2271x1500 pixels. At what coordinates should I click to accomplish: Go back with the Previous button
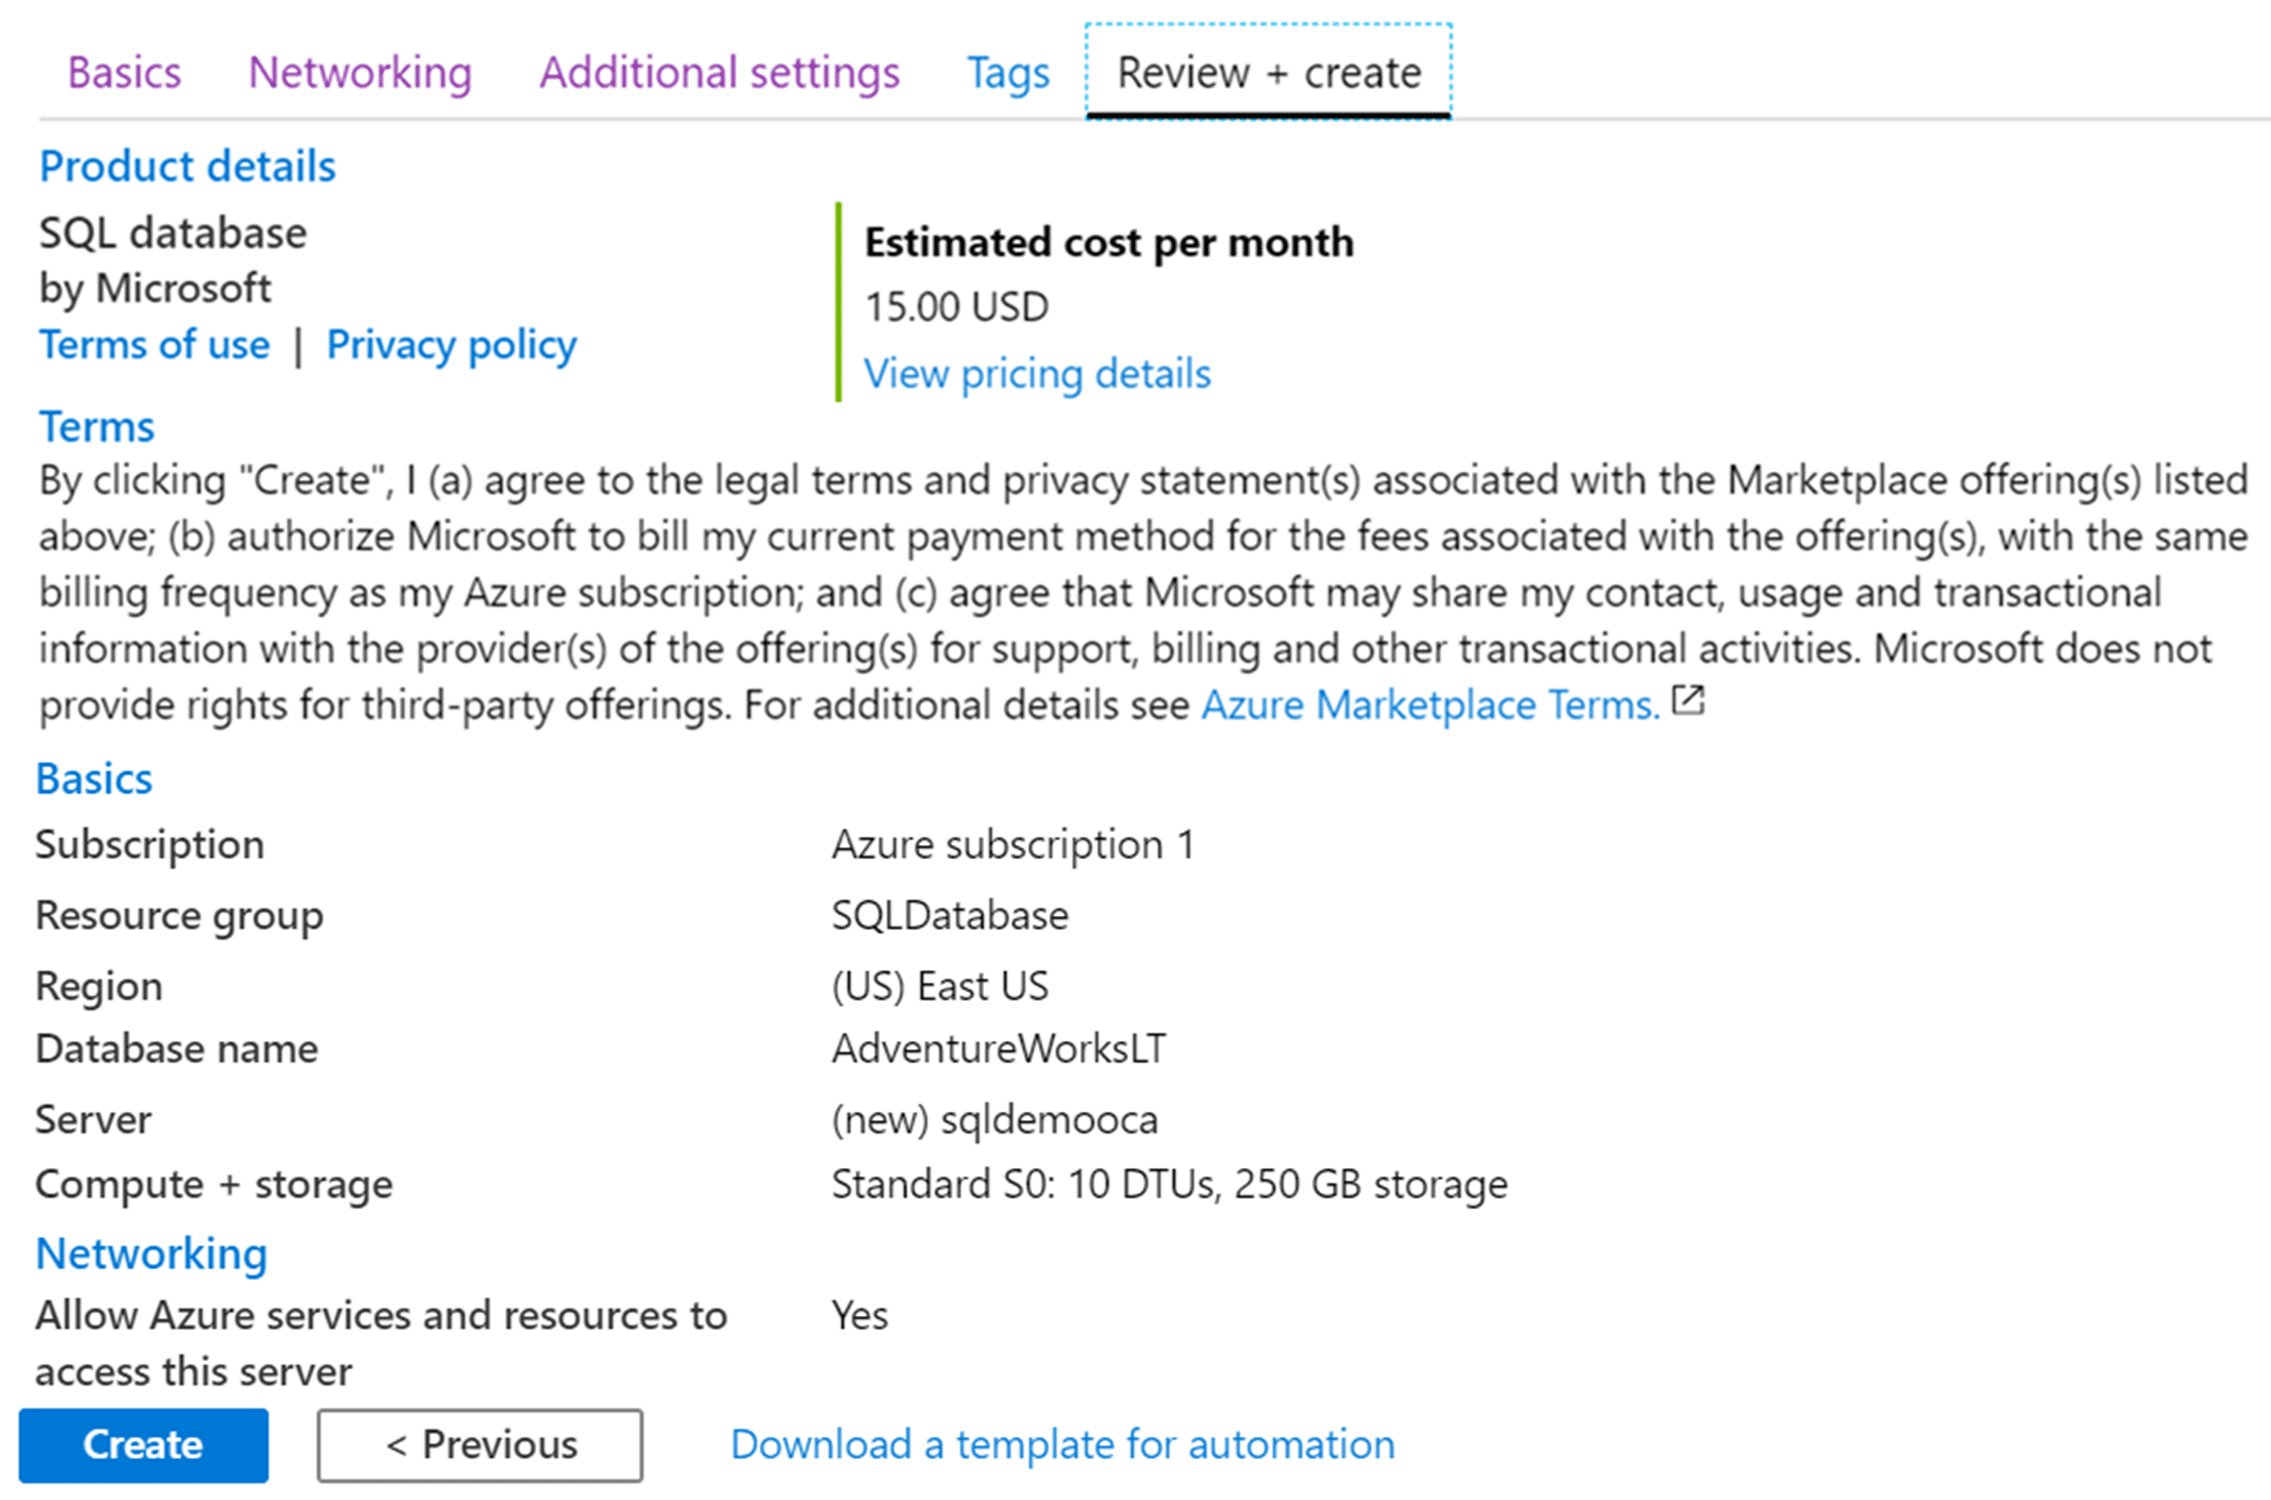tap(480, 1445)
